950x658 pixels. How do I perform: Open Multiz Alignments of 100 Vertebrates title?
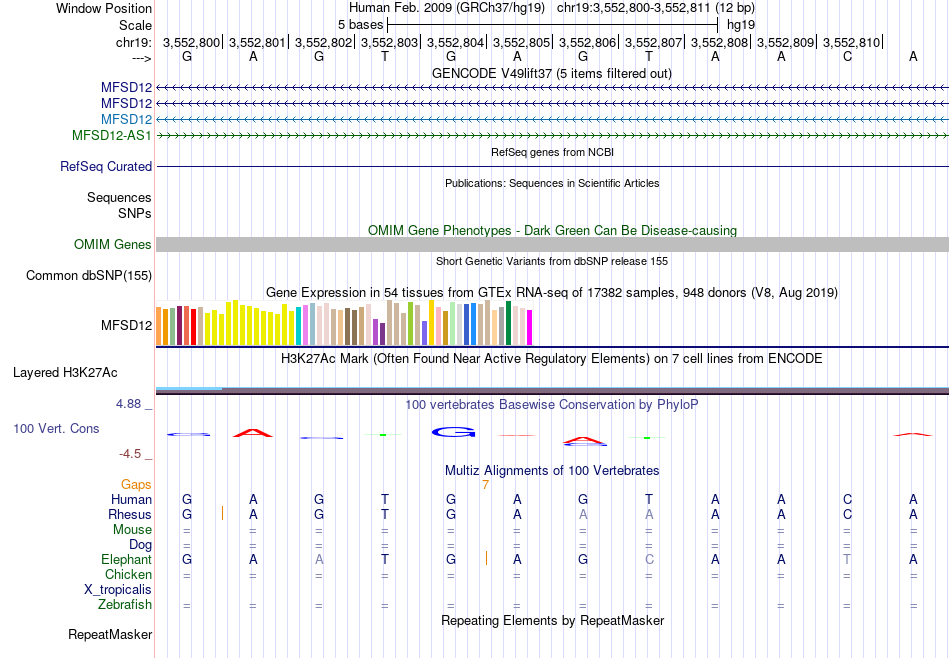(552, 470)
